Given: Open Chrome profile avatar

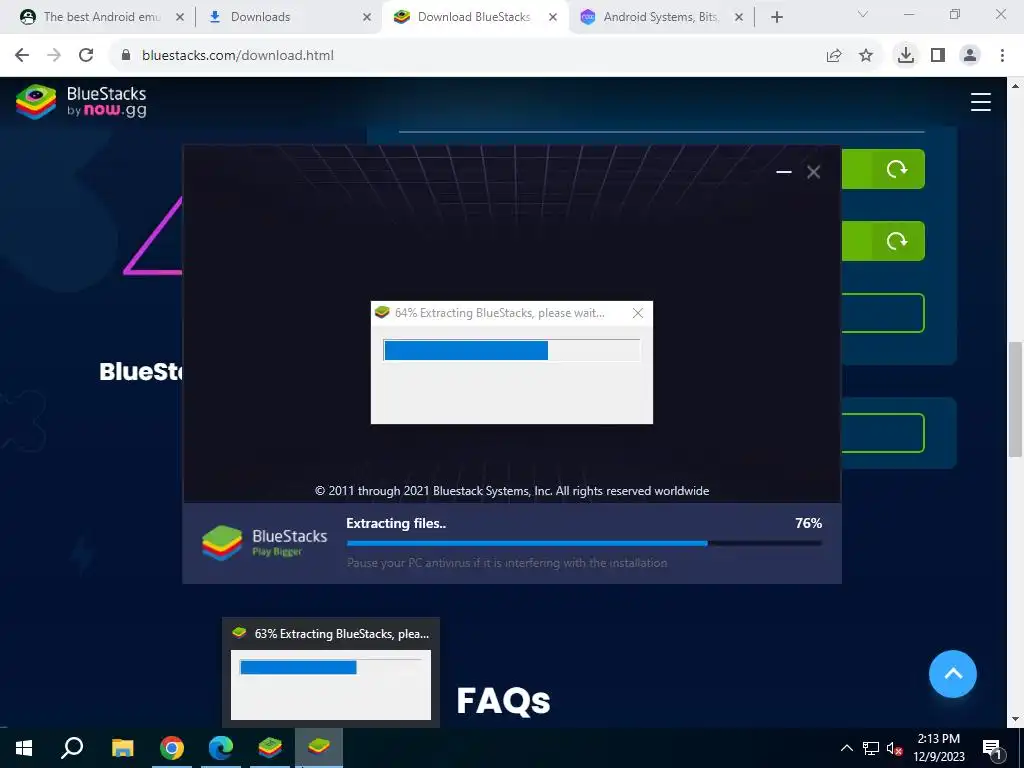Looking at the screenshot, I should pos(970,56).
